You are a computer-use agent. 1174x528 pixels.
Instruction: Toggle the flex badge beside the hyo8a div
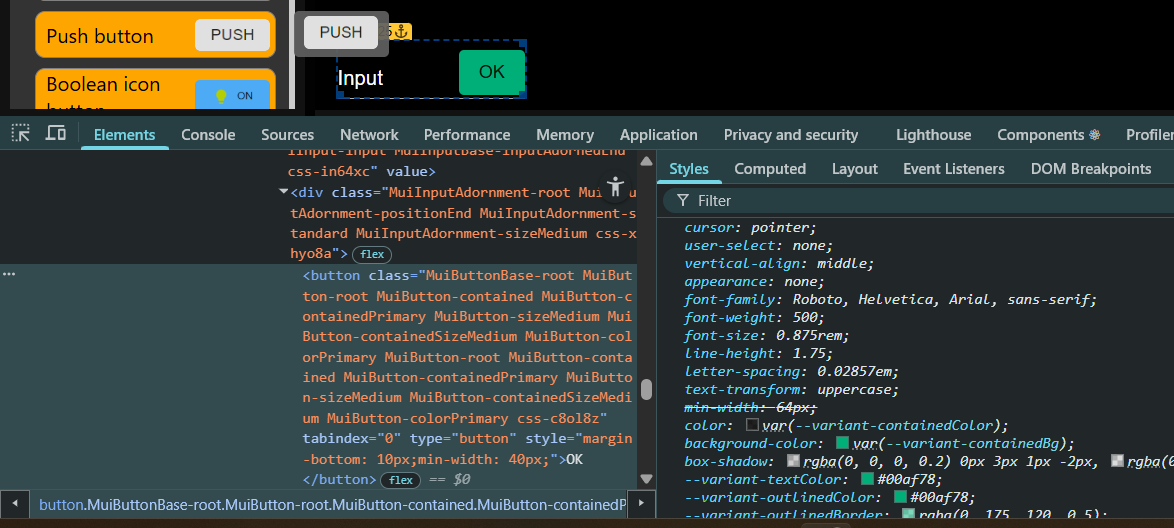pos(372,255)
